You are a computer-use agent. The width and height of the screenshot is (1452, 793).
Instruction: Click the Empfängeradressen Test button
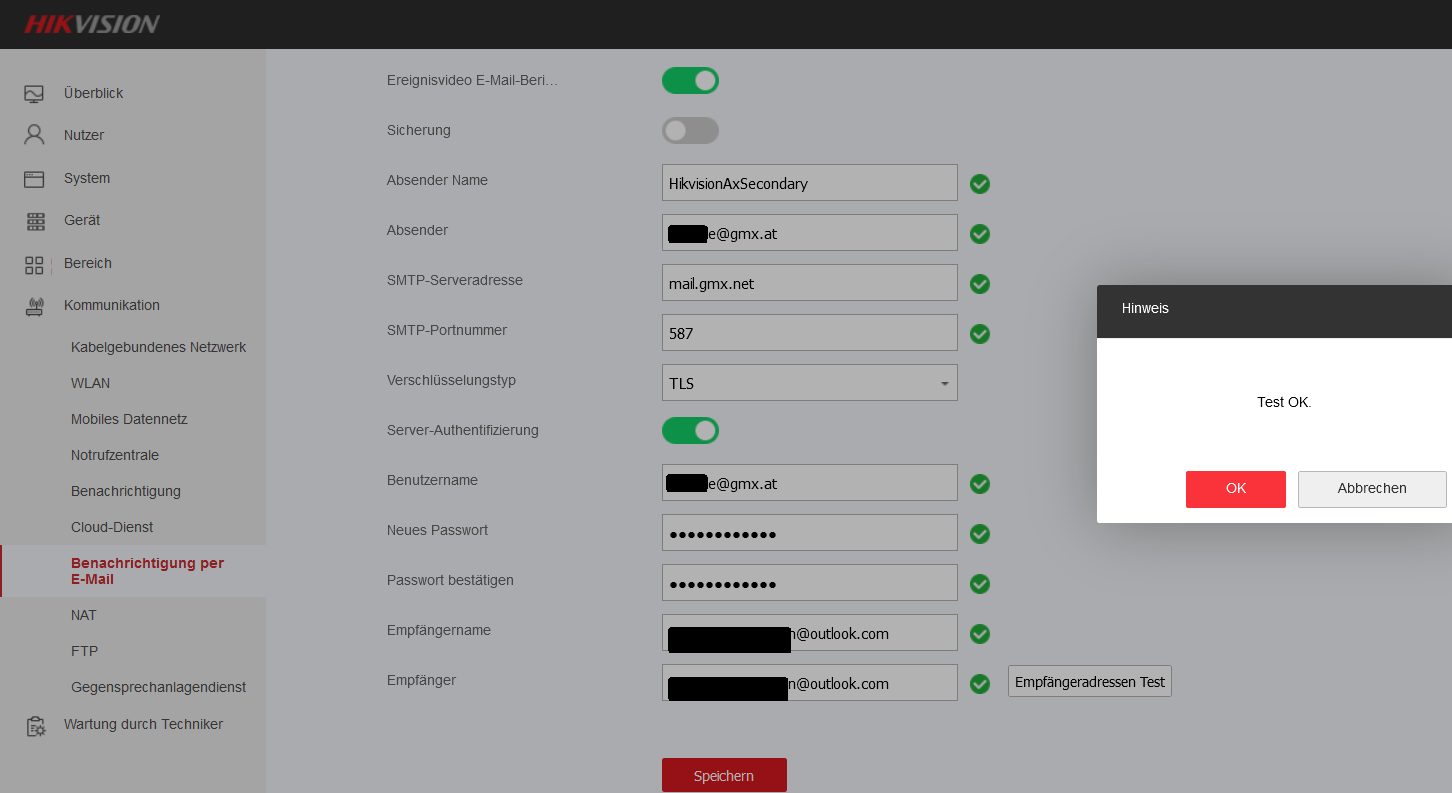tap(1089, 682)
